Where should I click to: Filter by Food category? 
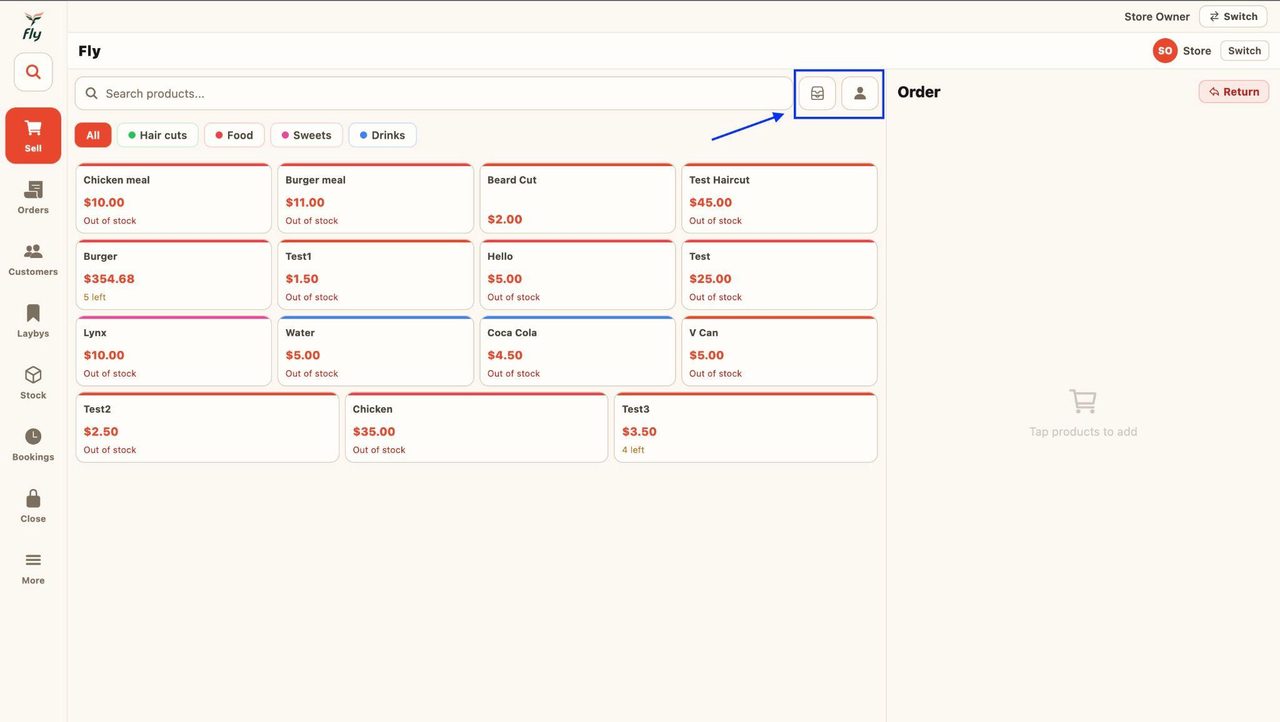click(235, 135)
